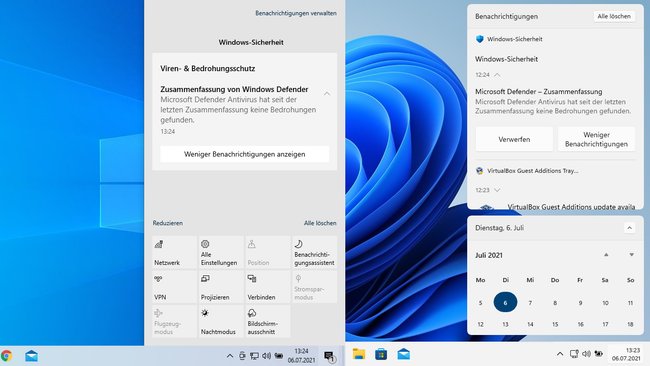Open the Alle Einstellungen quick action tile
This screenshot has width=650, height=366.
click(x=221, y=252)
